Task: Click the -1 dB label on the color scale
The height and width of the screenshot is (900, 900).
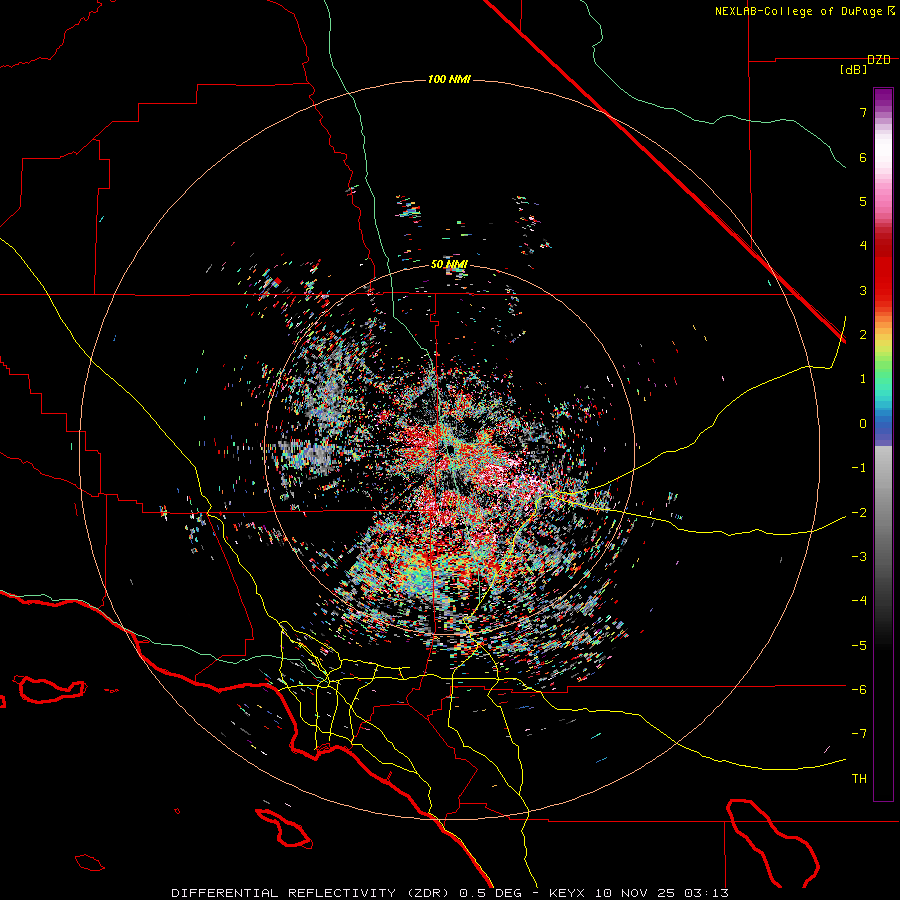Action: pyautogui.click(x=859, y=468)
